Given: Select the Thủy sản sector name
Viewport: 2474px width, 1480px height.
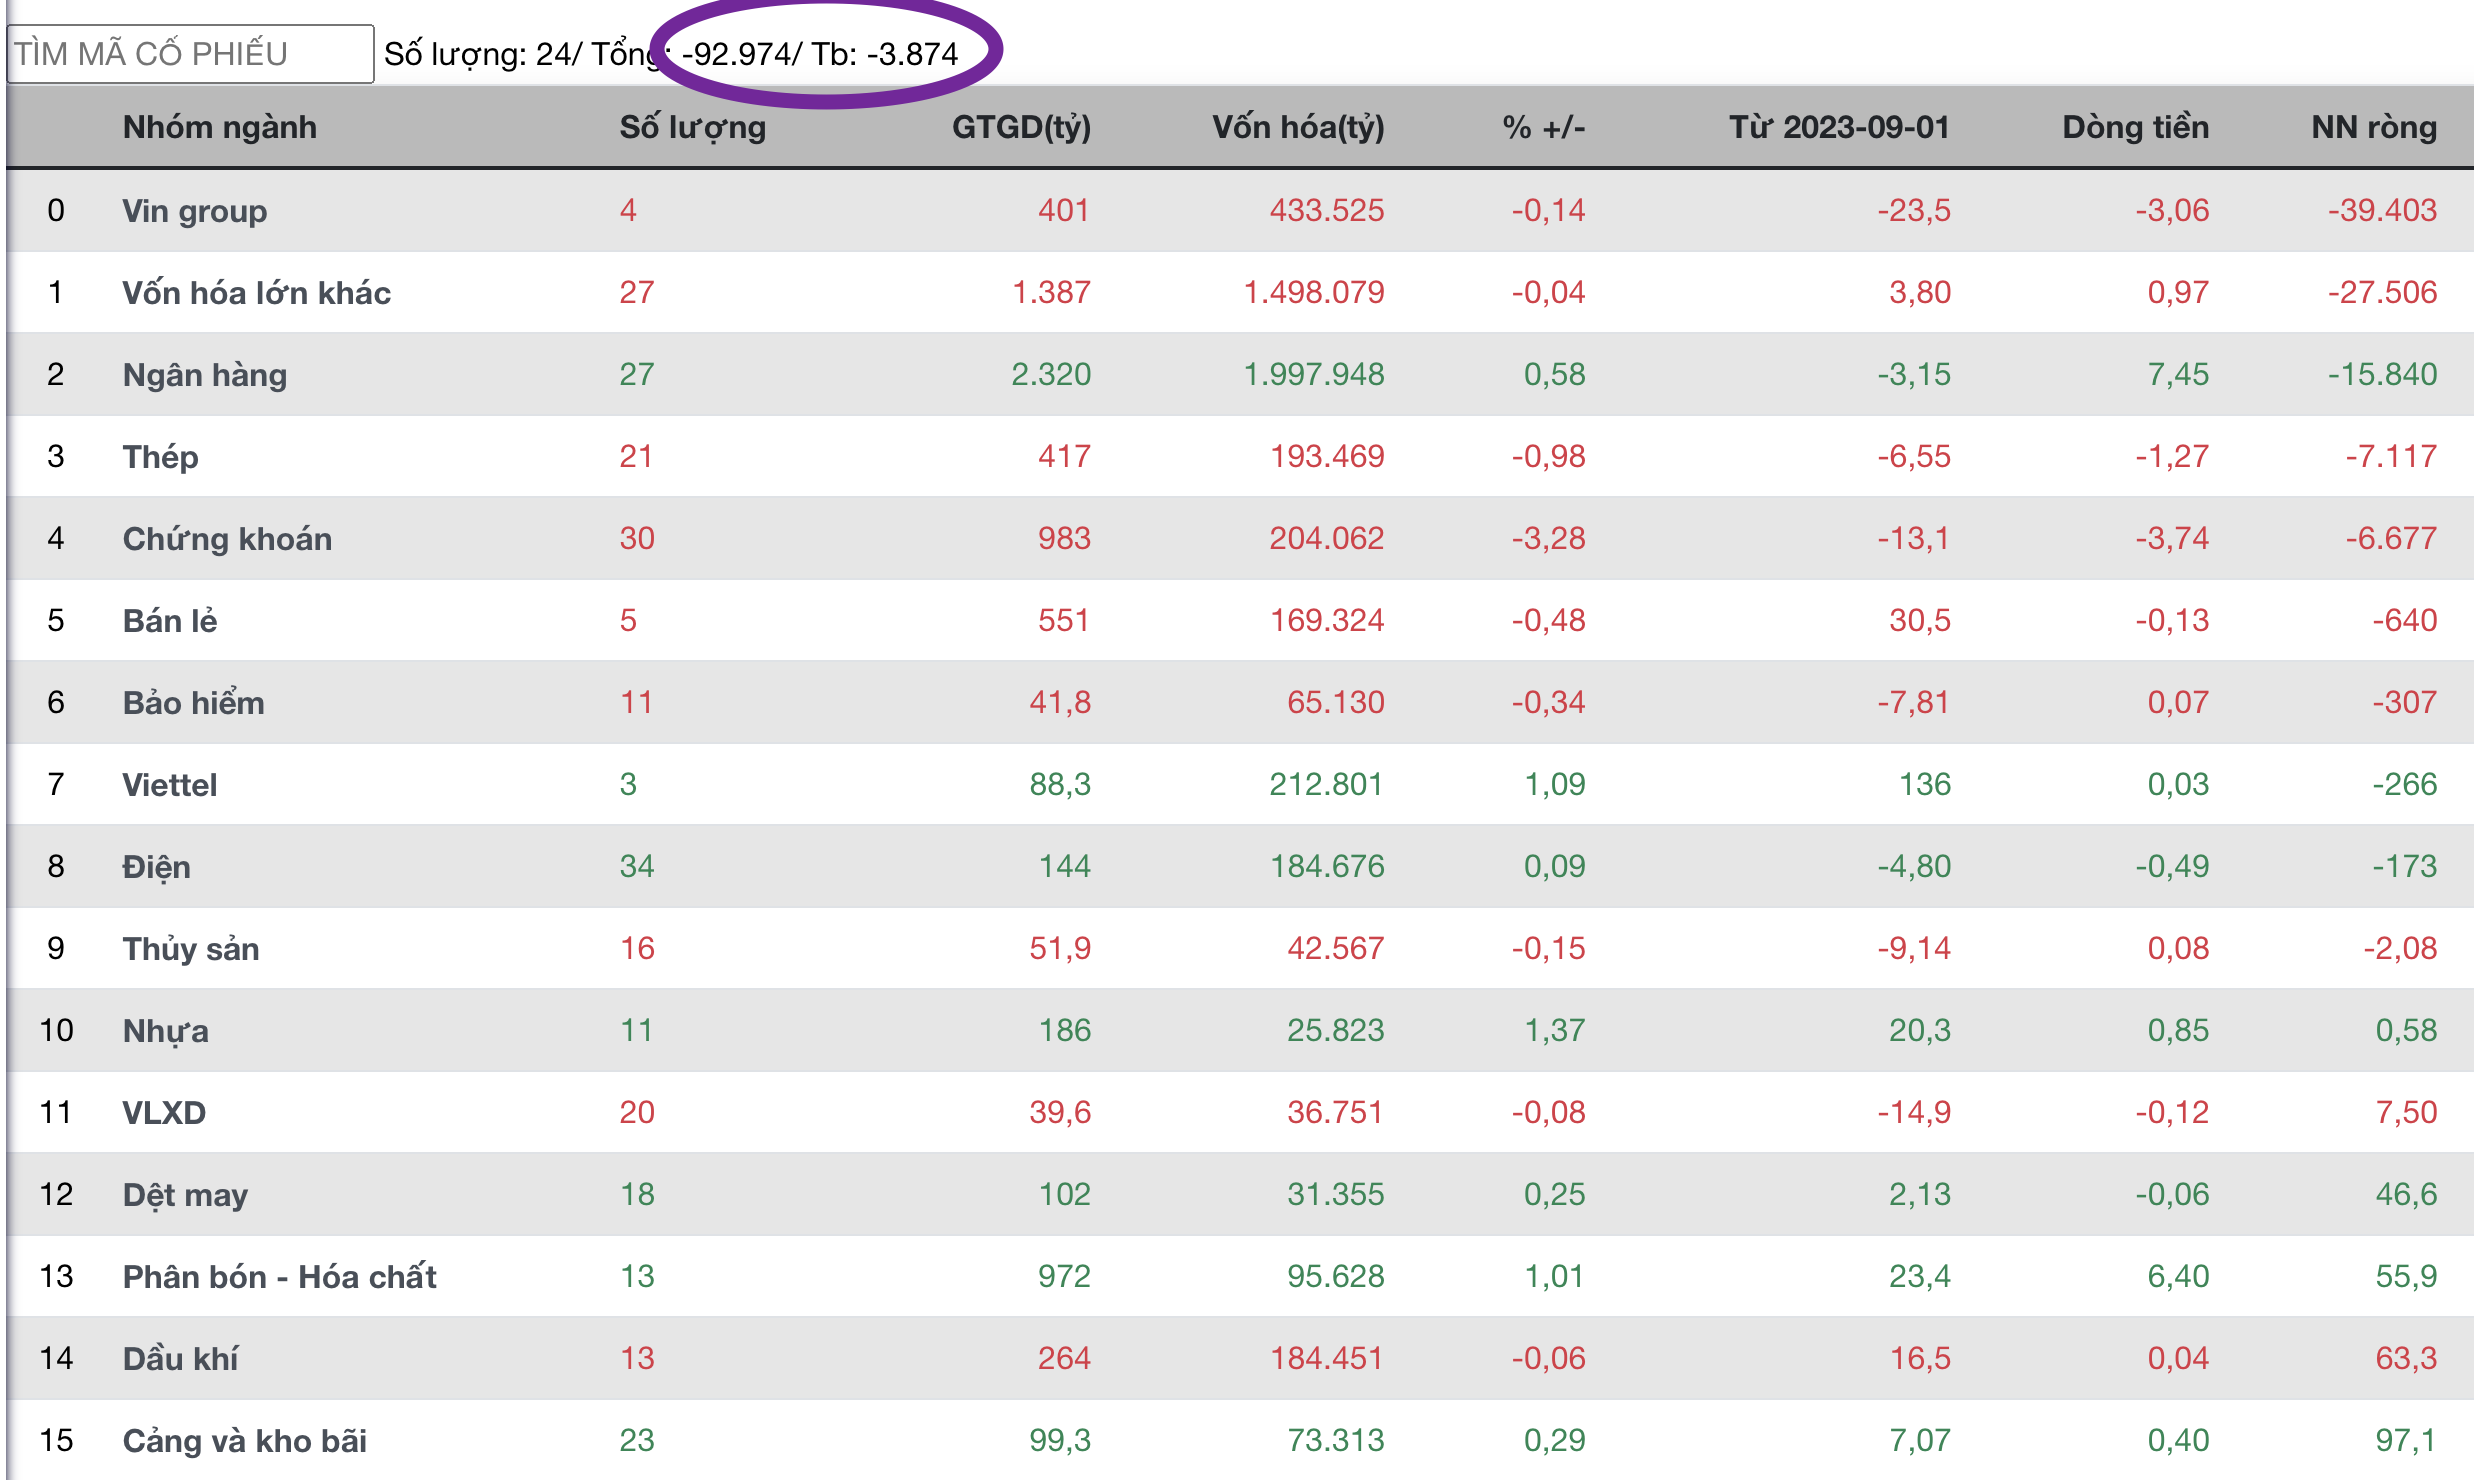Looking at the screenshot, I should click(191, 948).
